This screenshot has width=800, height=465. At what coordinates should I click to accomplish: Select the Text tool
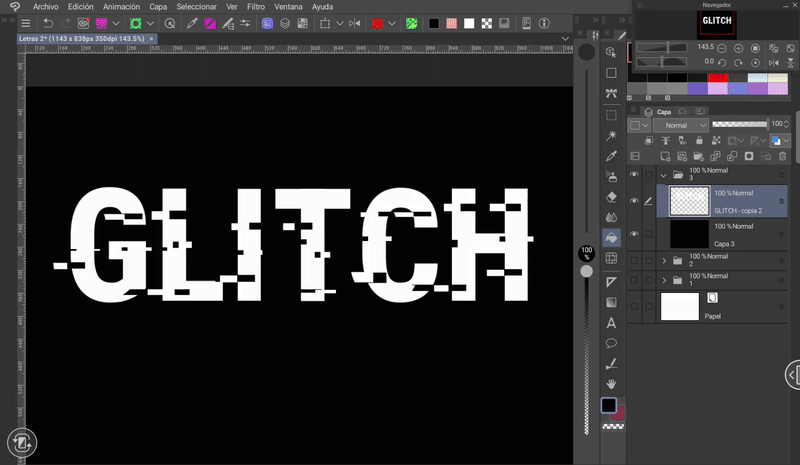pyautogui.click(x=611, y=323)
